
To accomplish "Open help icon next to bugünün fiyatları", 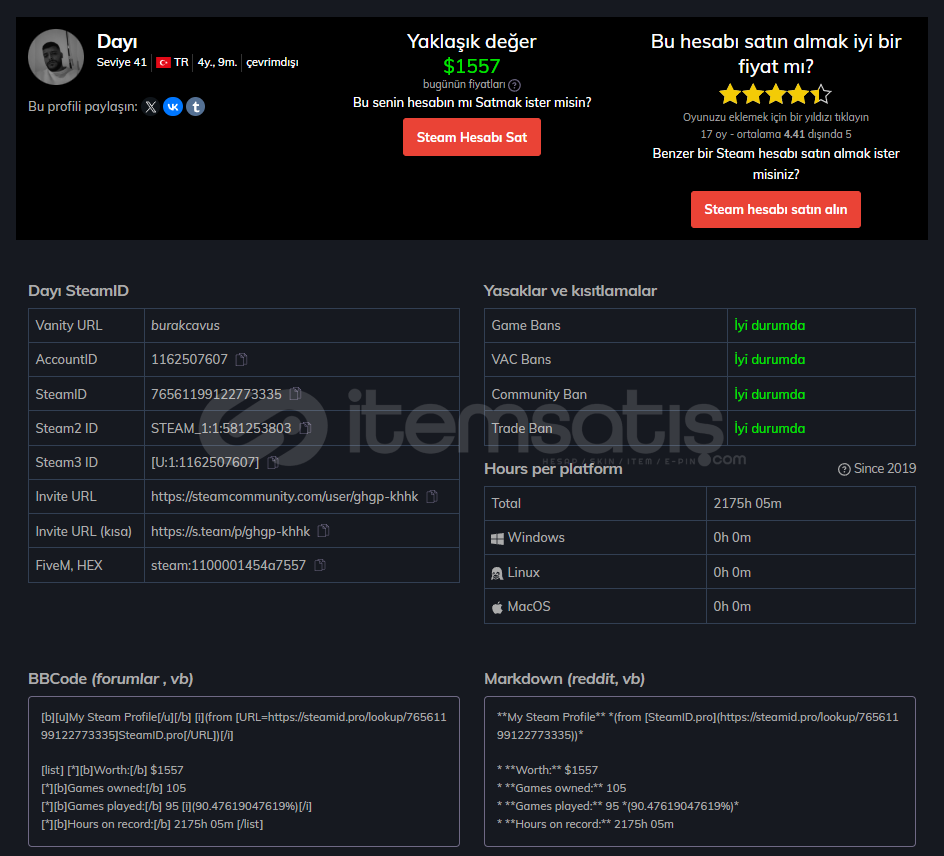I will pyautogui.click(x=514, y=85).
